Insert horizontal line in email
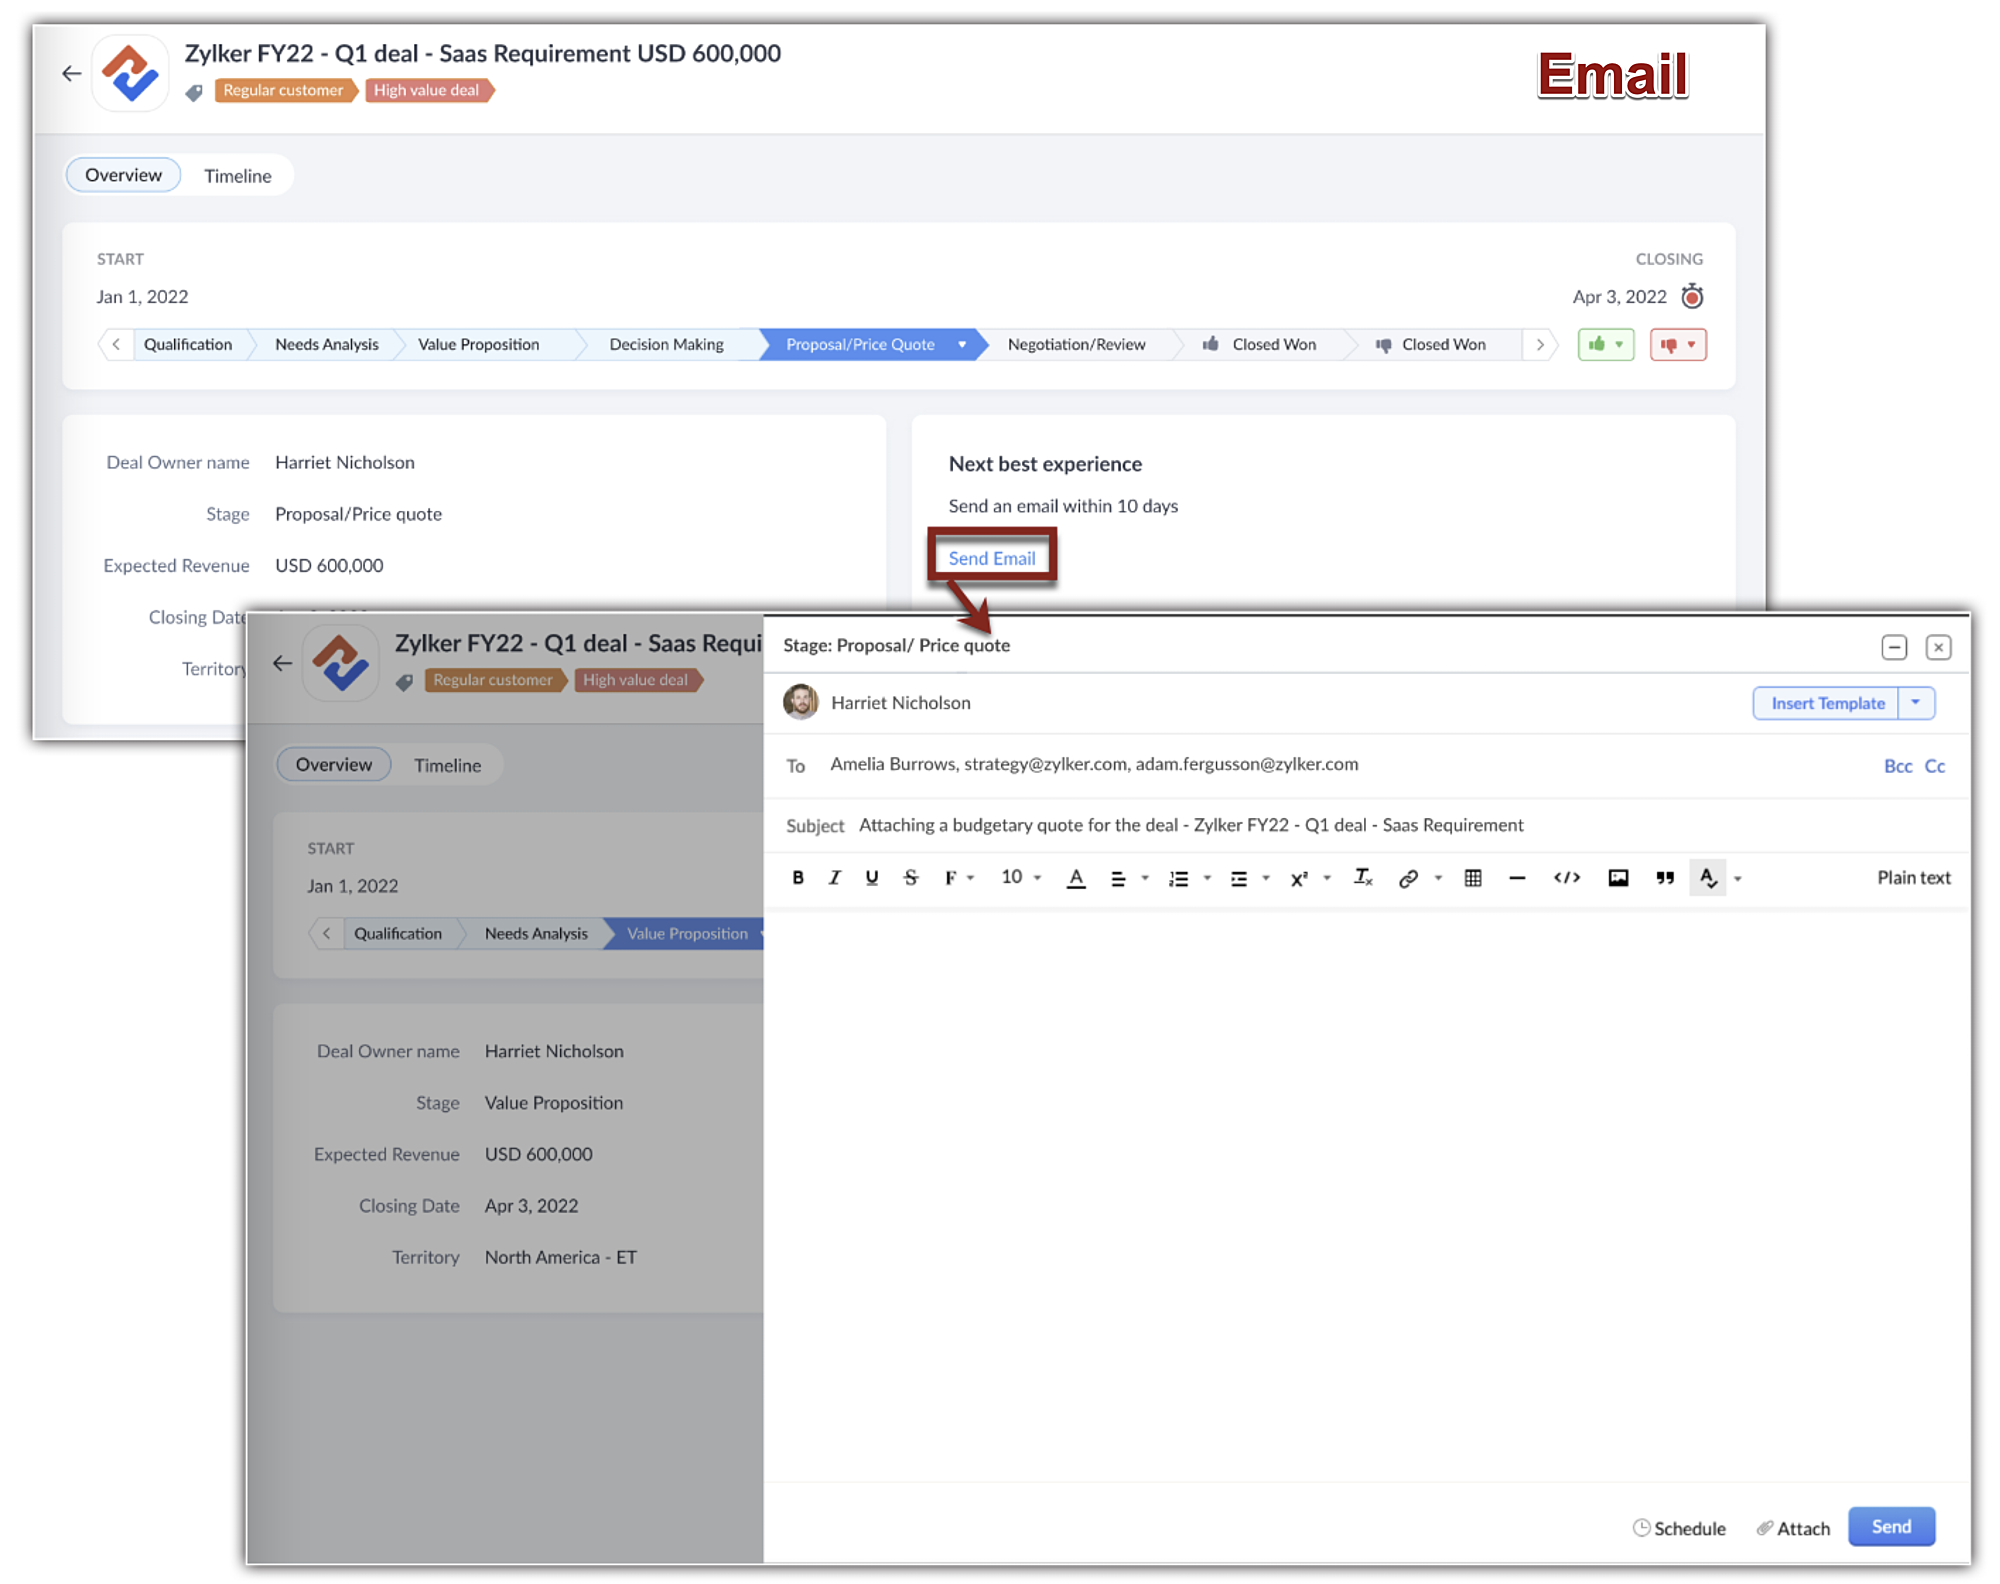This screenshot has width=2000, height=1584. pos(1517,878)
